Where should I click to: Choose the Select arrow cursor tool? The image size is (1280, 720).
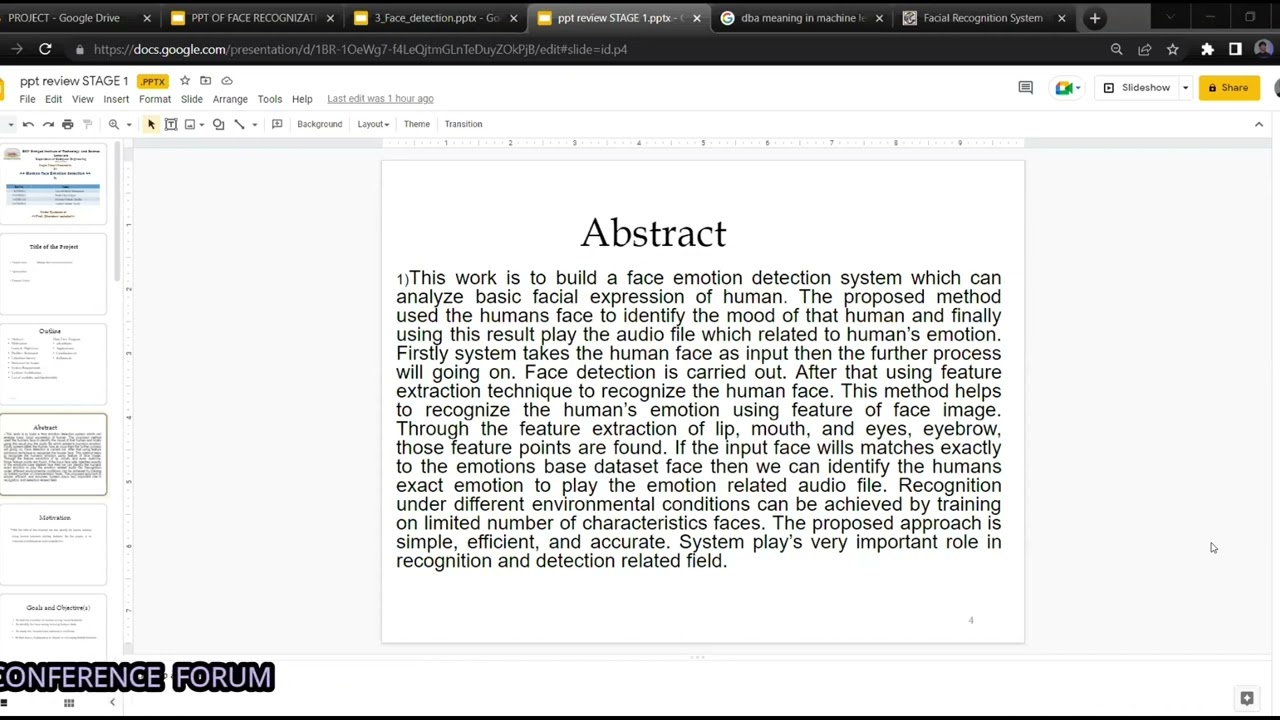[151, 124]
